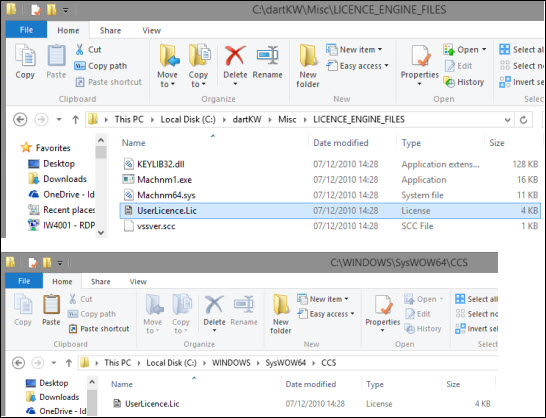
Task: Click Paste shortcut in CCS window
Action: point(99,328)
